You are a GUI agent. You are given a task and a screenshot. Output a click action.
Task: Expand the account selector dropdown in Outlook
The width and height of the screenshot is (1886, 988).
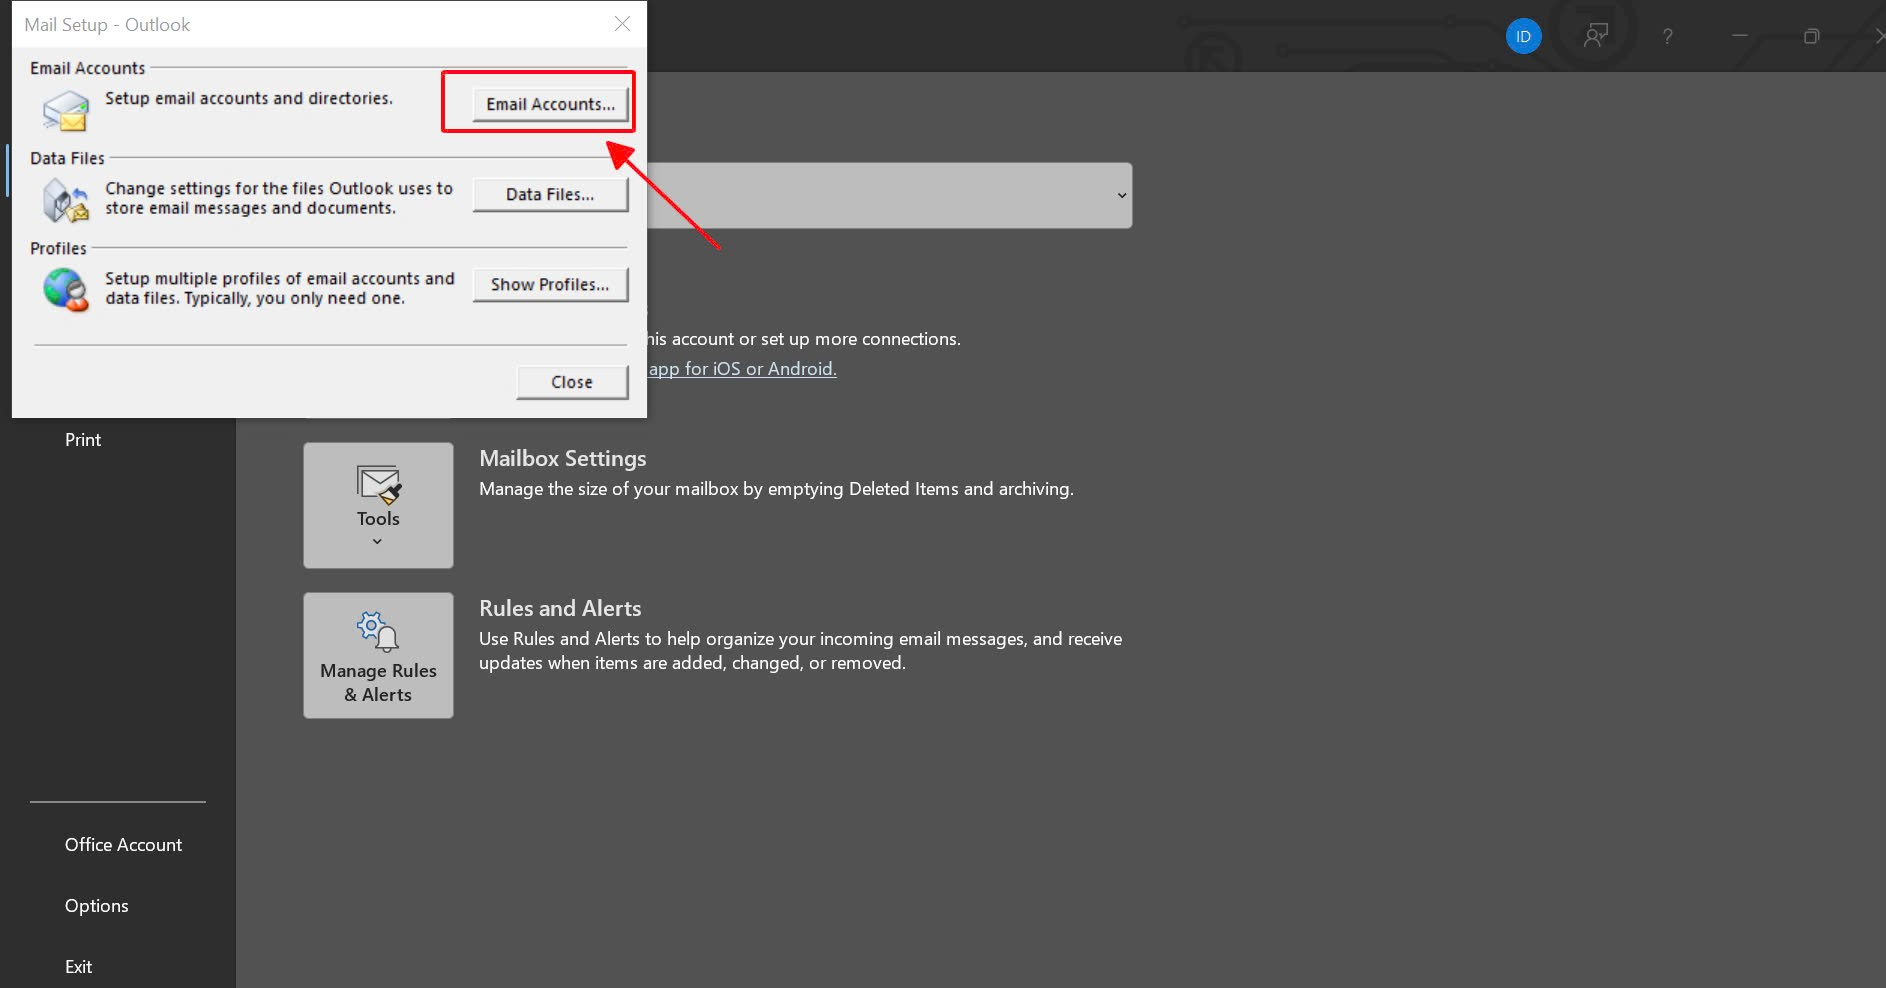(1121, 195)
